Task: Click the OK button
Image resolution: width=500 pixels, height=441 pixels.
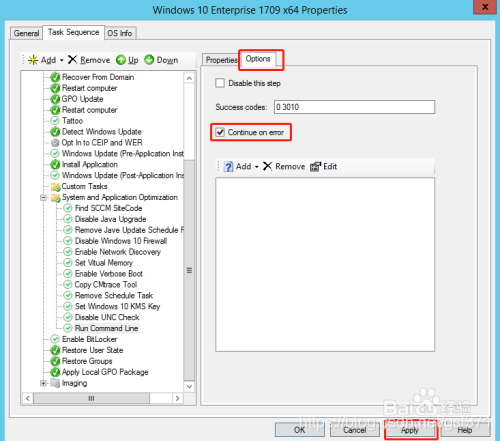Action: (x=300, y=430)
